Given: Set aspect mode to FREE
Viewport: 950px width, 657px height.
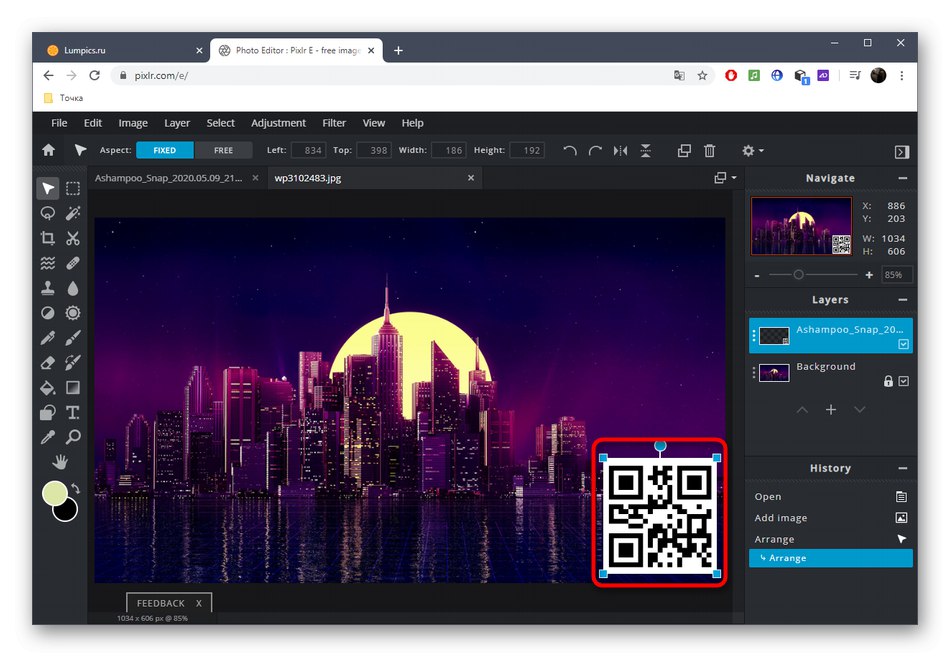Looking at the screenshot, I should pos(224,150).
